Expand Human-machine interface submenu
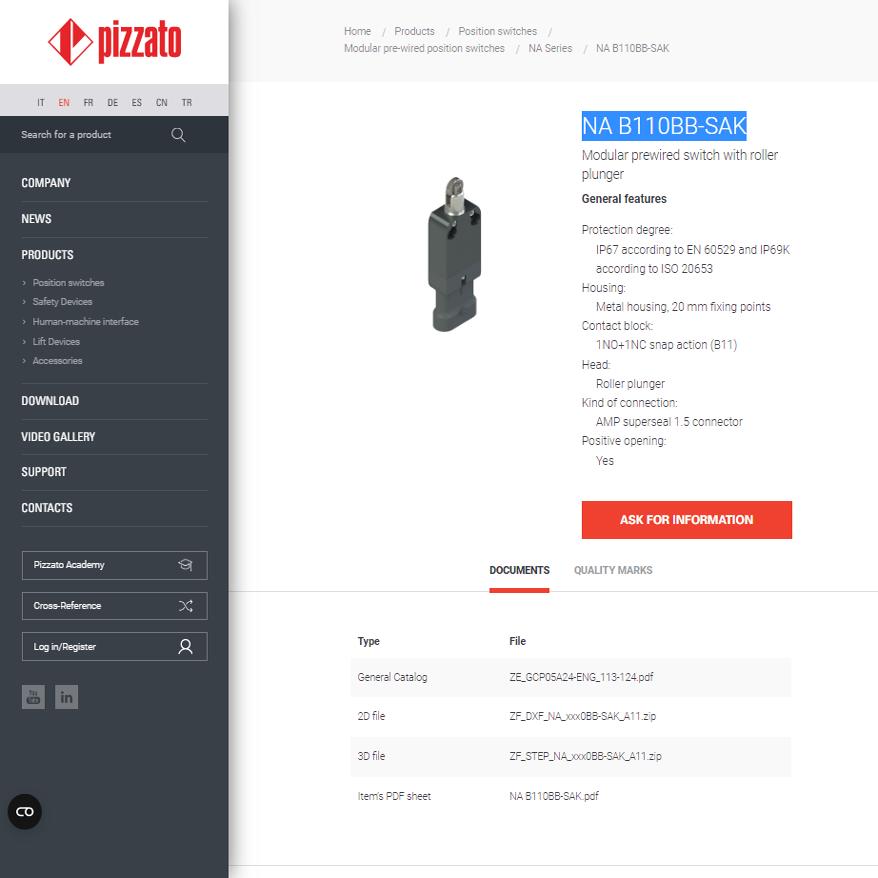Image resolution: width=878 pixels, height=878 pixels. click(x=86, y=322)
